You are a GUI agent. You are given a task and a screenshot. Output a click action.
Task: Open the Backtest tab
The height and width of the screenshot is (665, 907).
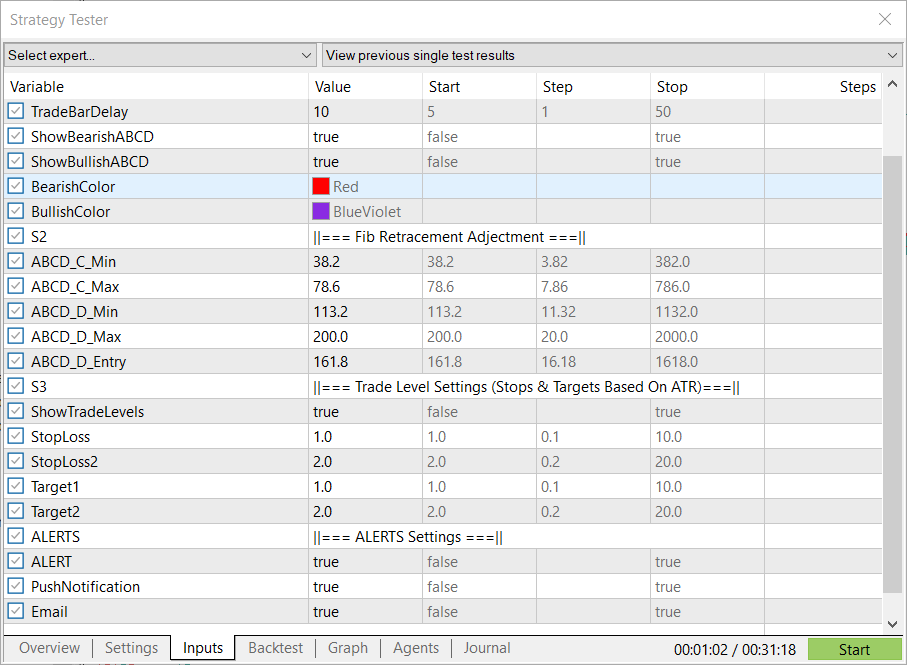coord(275,648)
